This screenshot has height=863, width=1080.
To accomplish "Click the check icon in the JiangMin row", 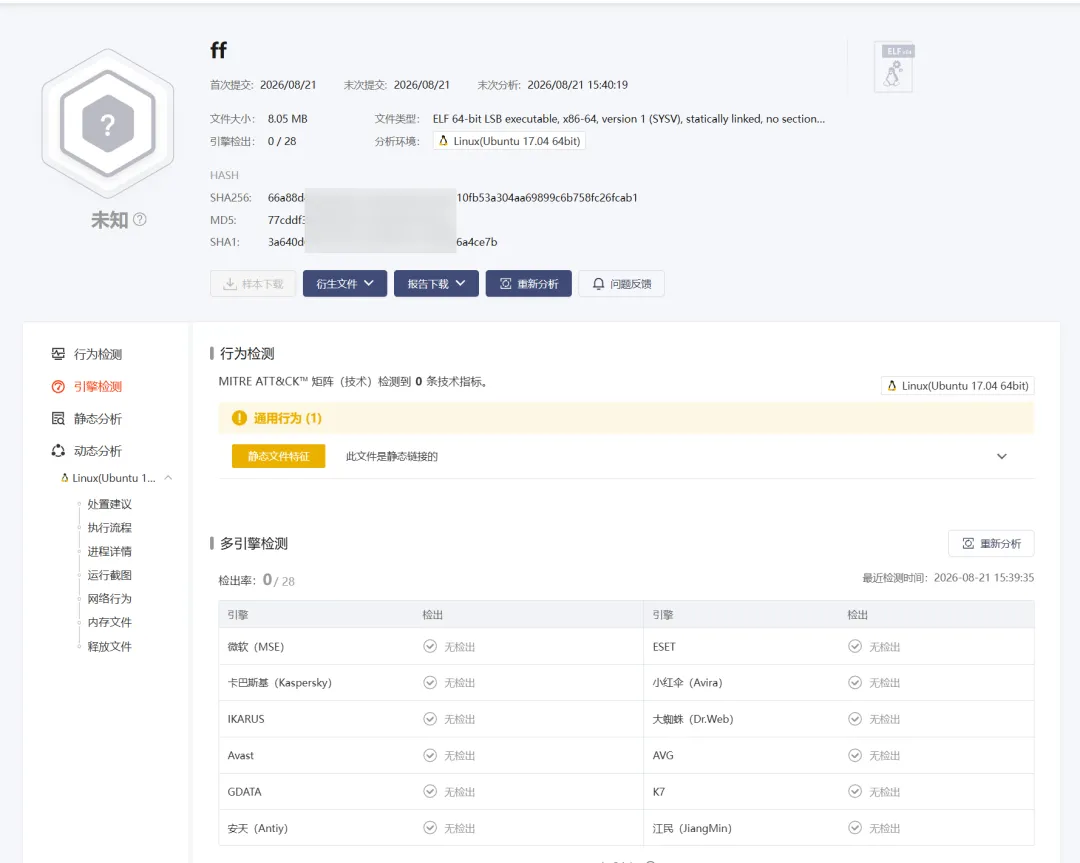I will [855, 828].
